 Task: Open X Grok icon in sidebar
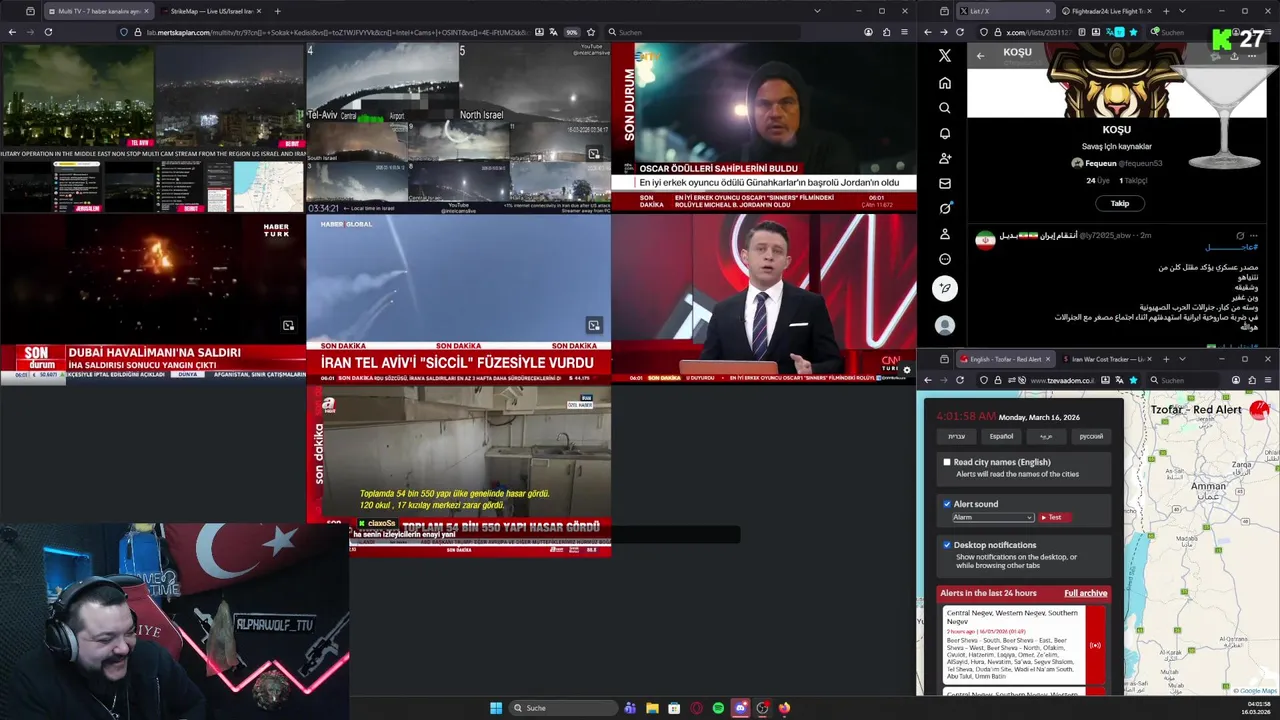[x=945, y=208]
